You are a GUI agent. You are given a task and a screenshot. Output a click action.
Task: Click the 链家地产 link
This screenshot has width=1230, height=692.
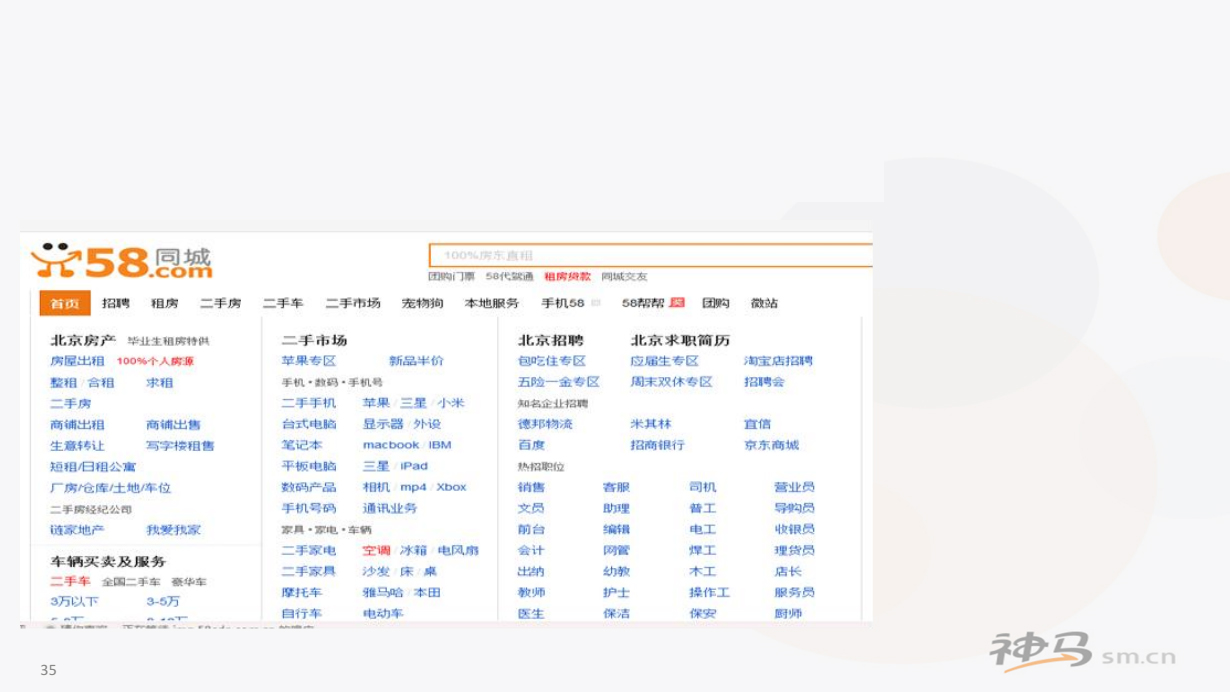coord(78,530)
